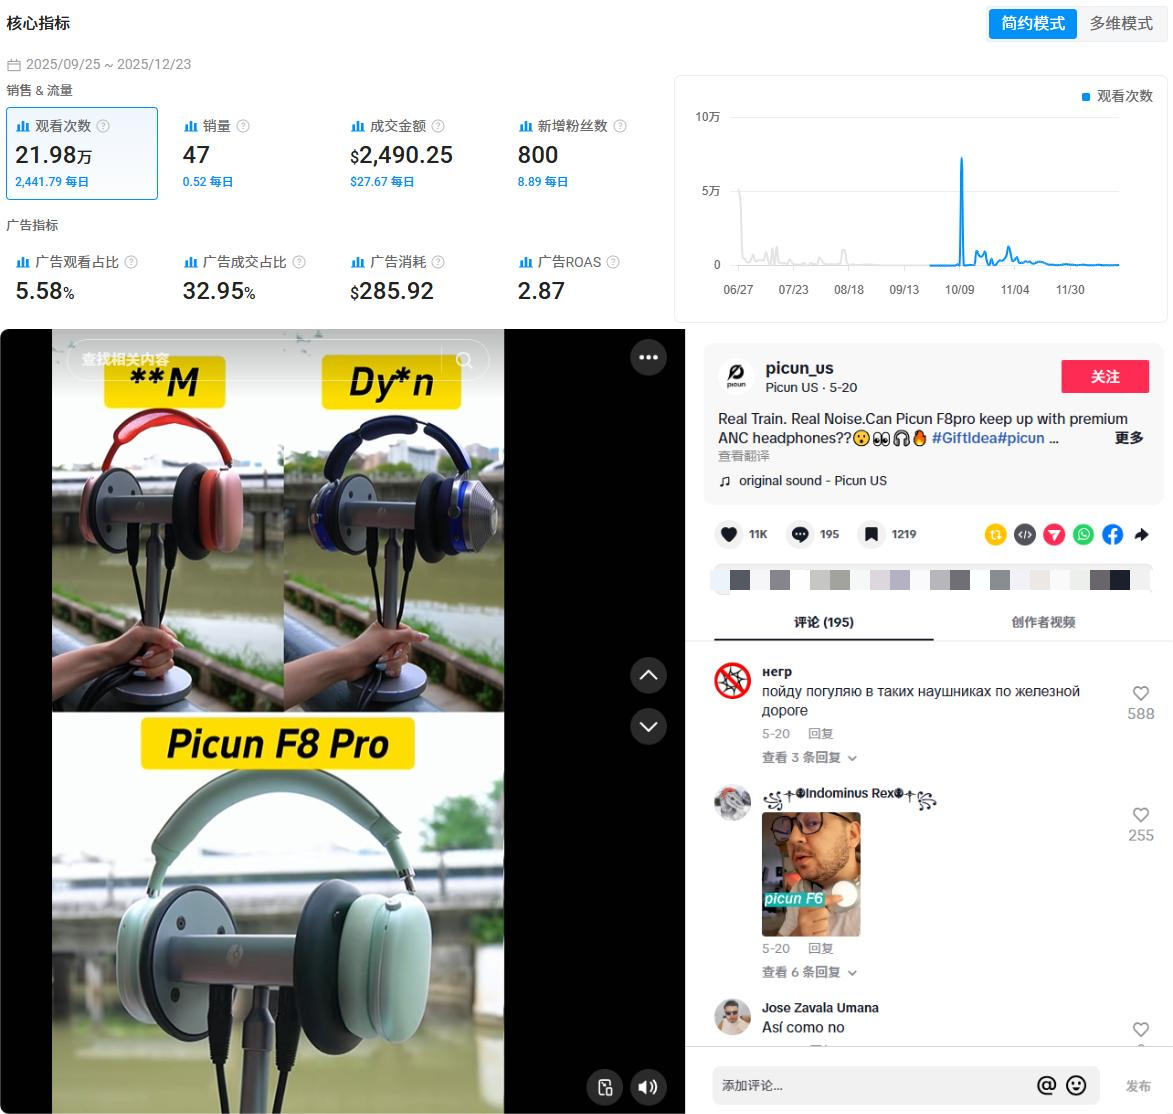Open the #GiftIdea#picun hashtag link
Image resolution: width=1173 pixels, height=1114 pixels.
click(x=987, y=438)
